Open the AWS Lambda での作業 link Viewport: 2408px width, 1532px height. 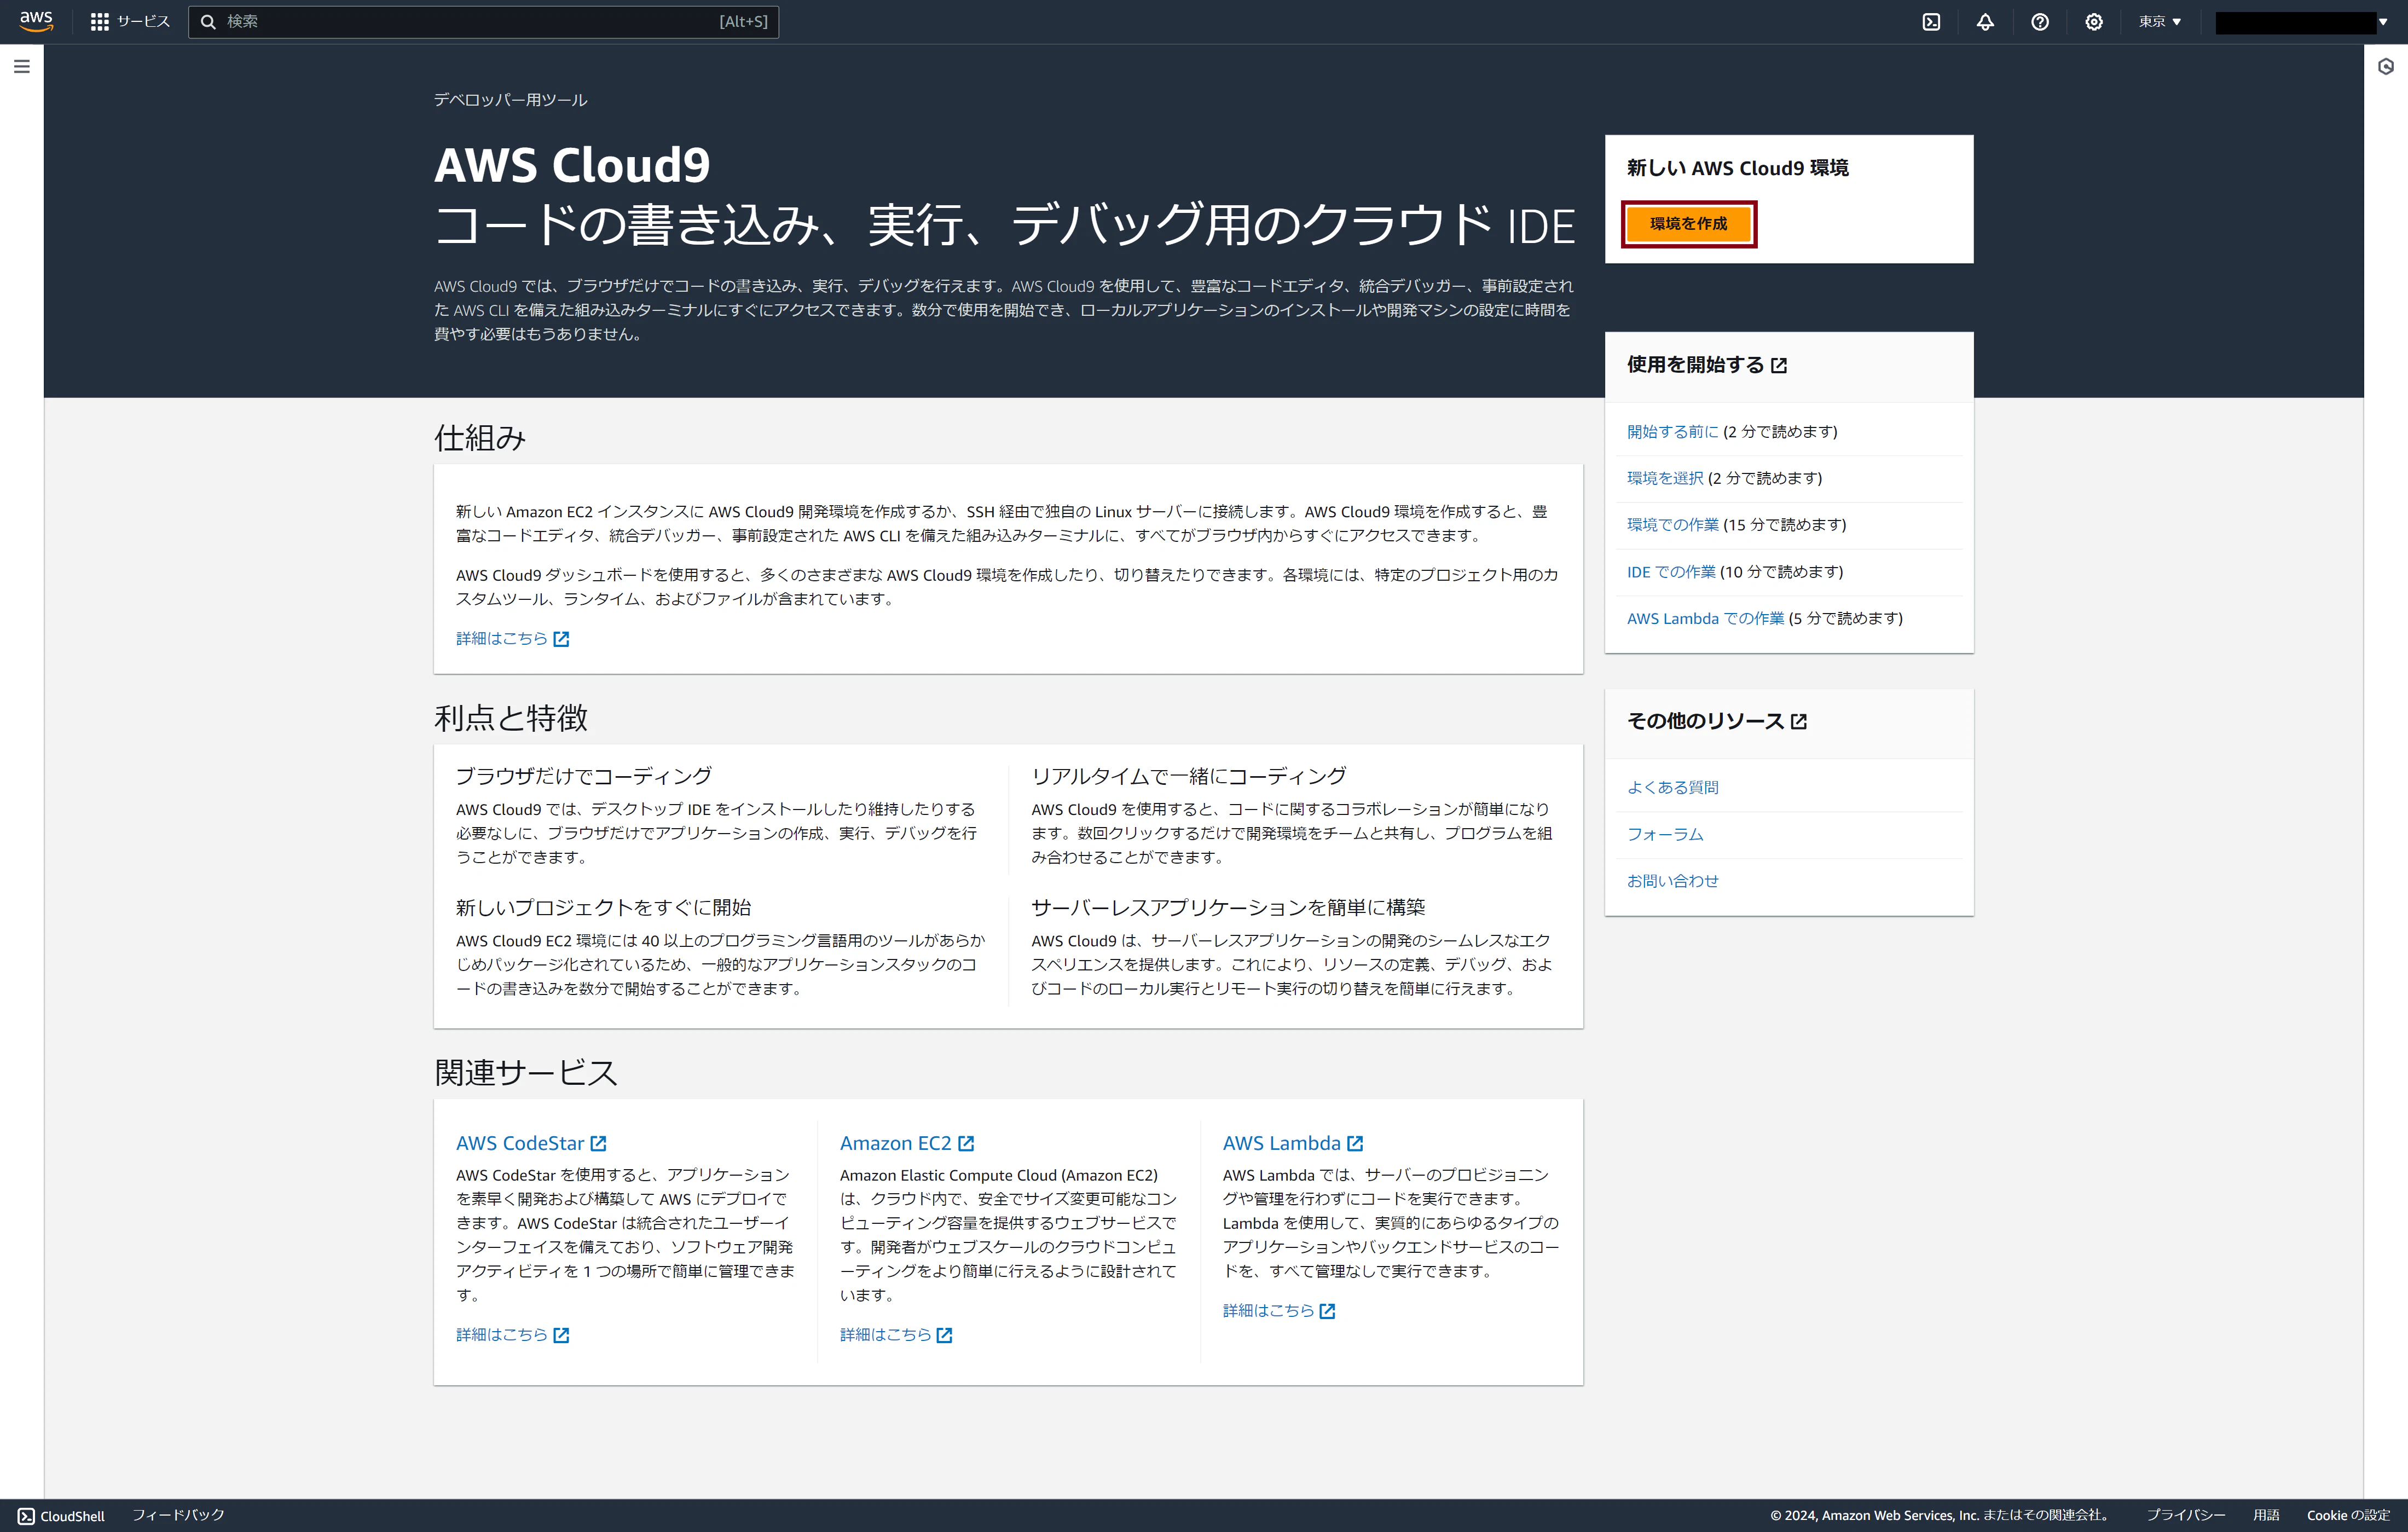click(1705, 619)
